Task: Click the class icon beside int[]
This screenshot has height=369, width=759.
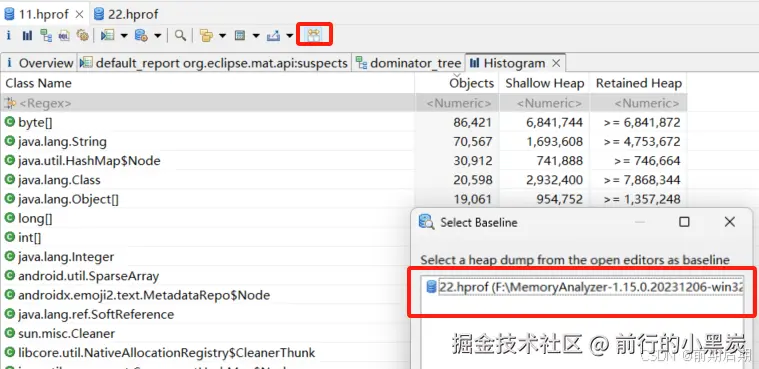Action: click(10, 237)
